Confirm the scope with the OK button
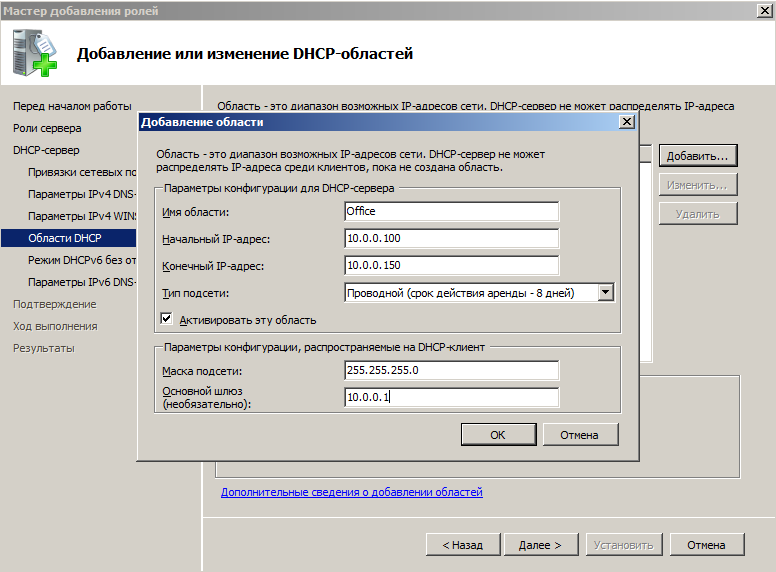776x572 pixels. (498, 434)
